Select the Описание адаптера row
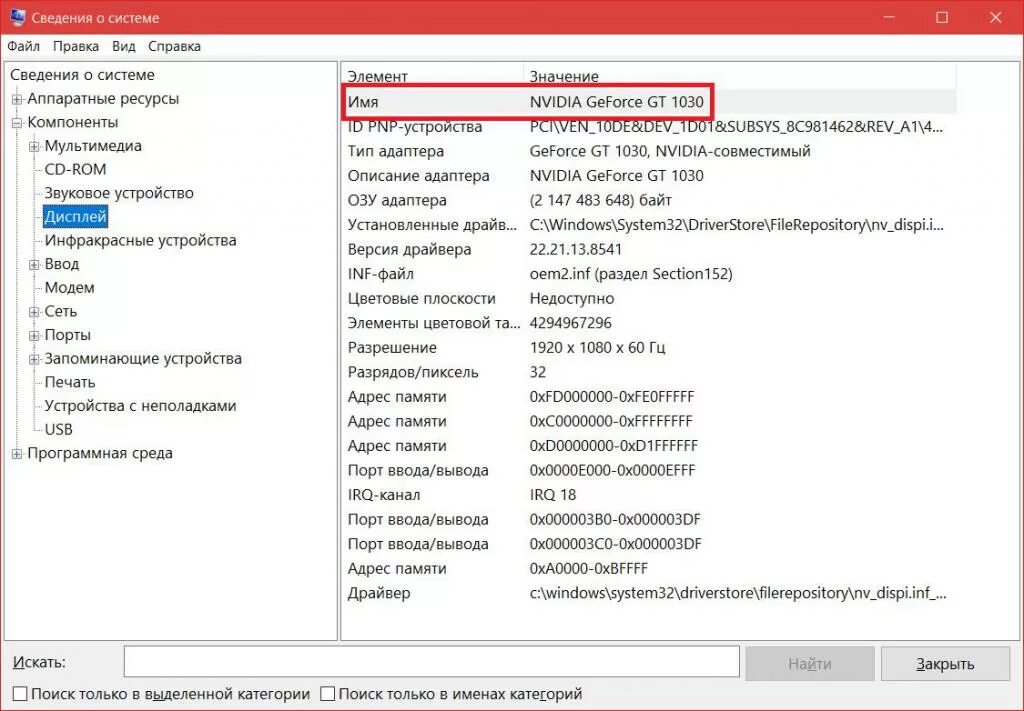The image size is (1024, 711). click(650, 176)
